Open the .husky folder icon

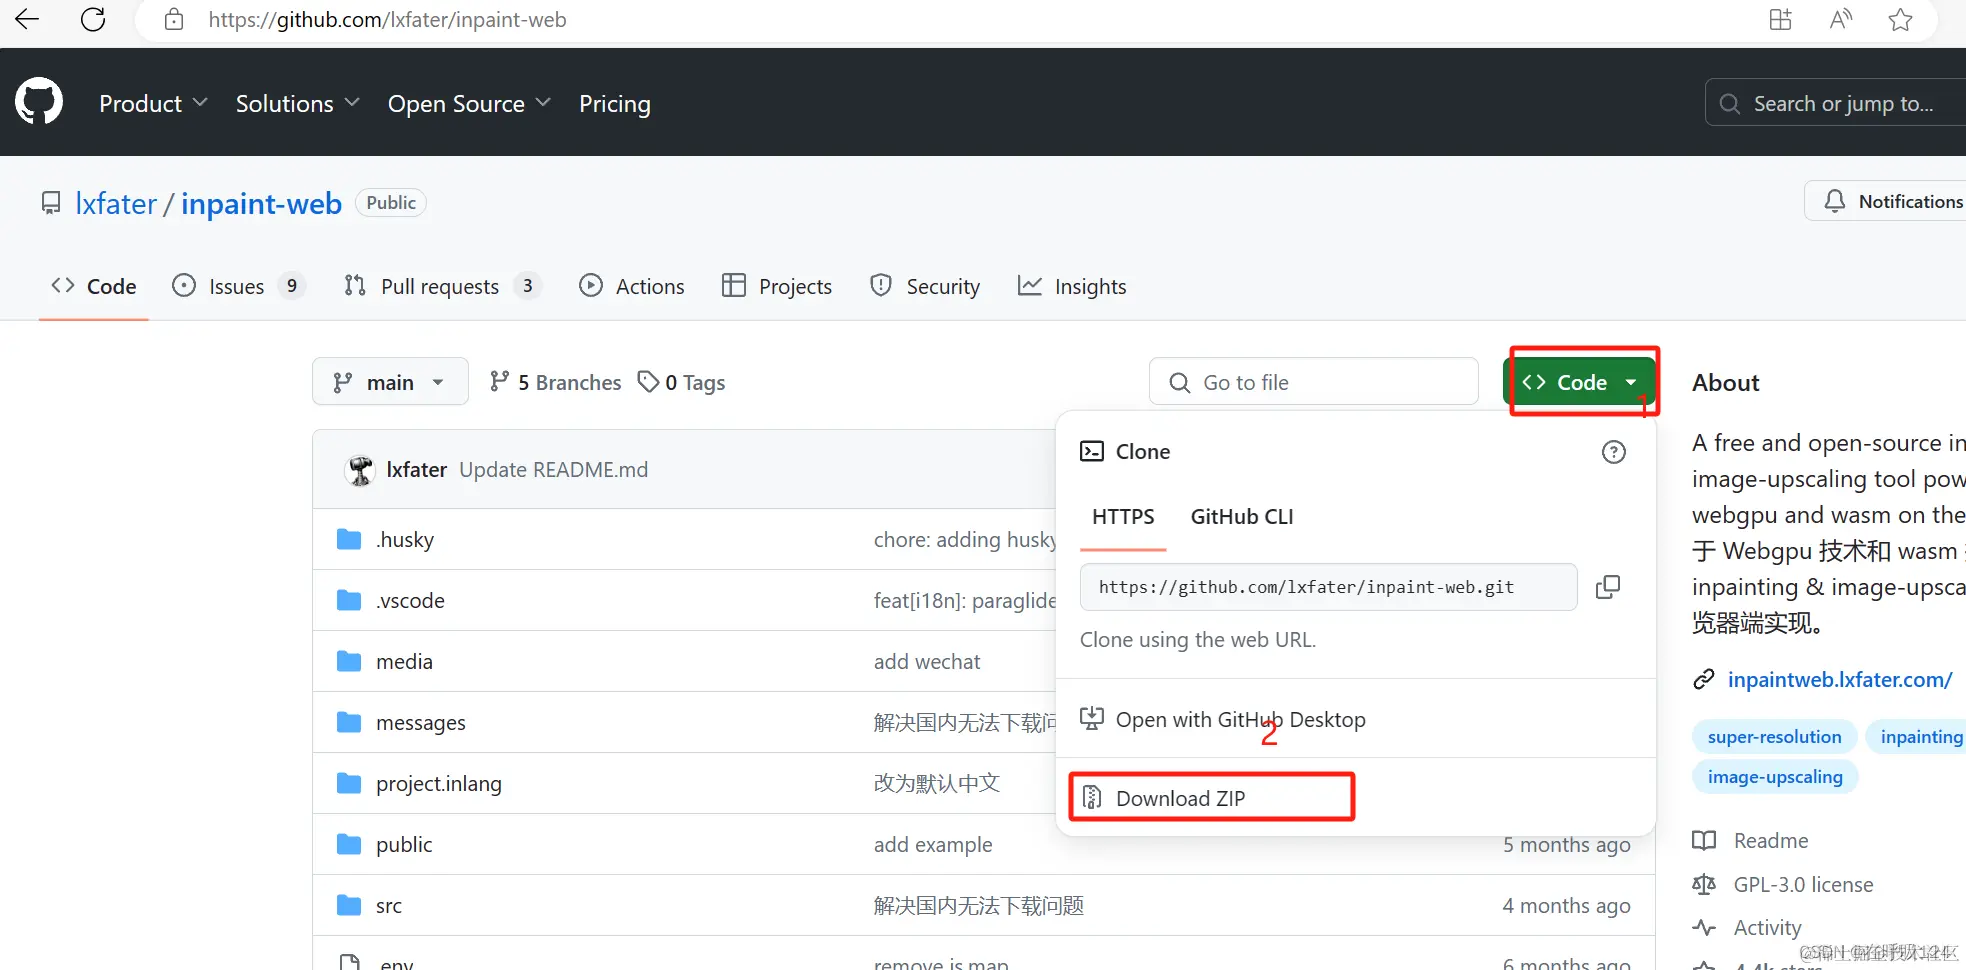[349, 540]
